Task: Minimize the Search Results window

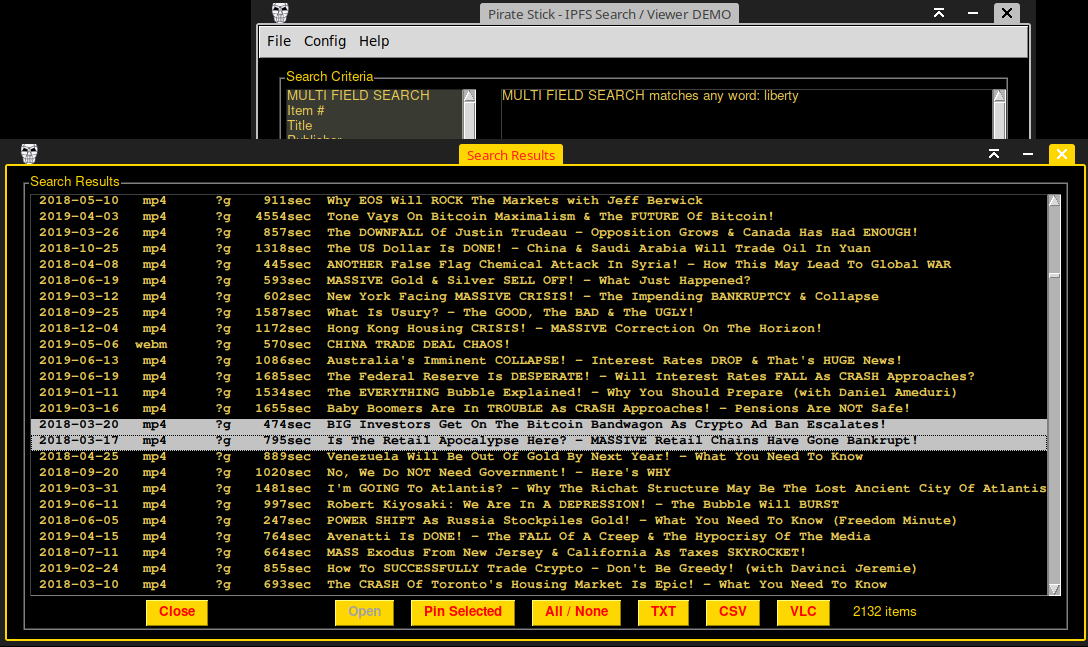Action: pos(1028,153)
